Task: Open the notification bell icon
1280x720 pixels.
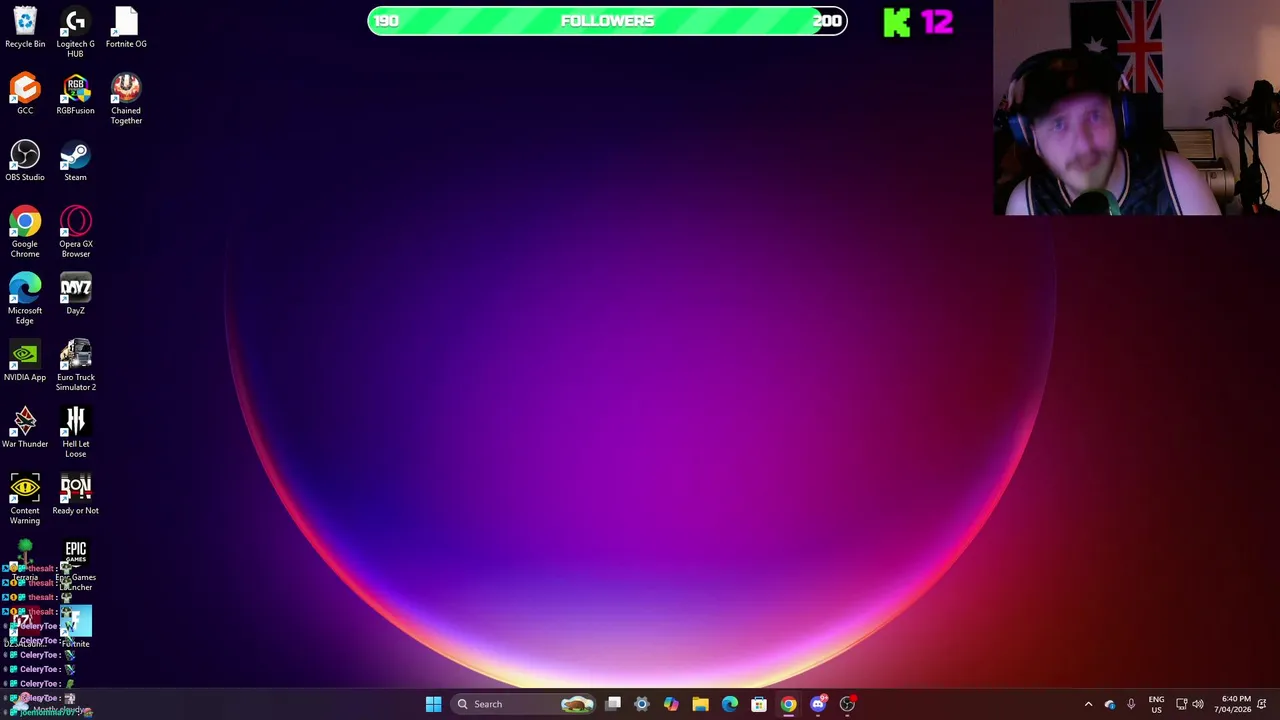Action: [1262, 704]
